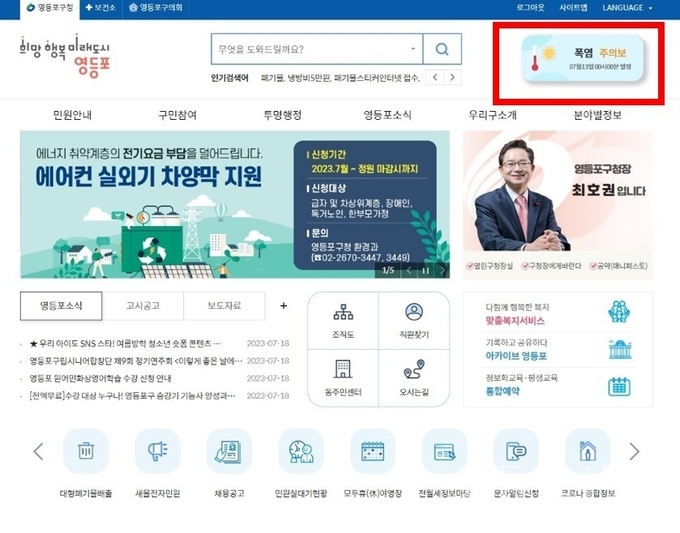
Task: Open 오시는길 directions icon
Action: tap(414, 377)
